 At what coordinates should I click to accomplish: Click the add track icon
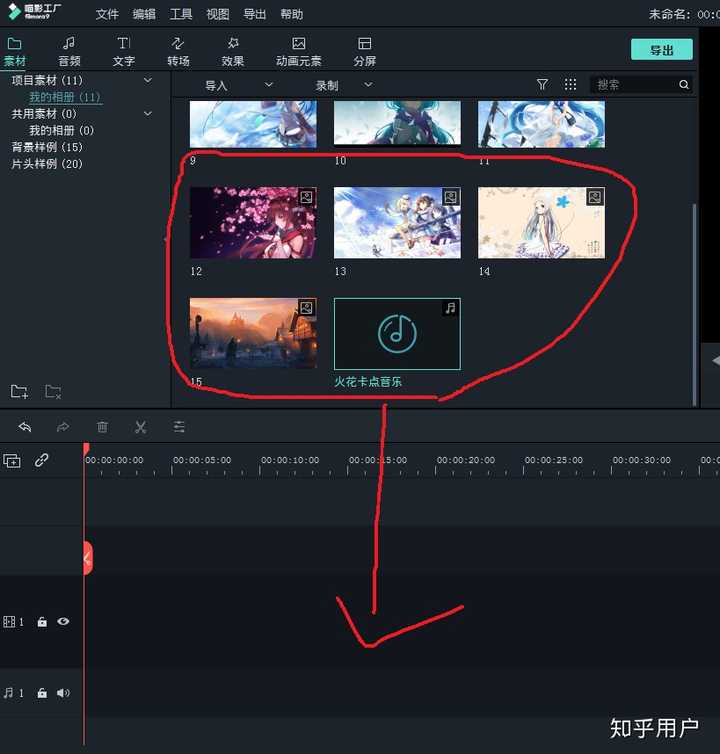[12, 461]
